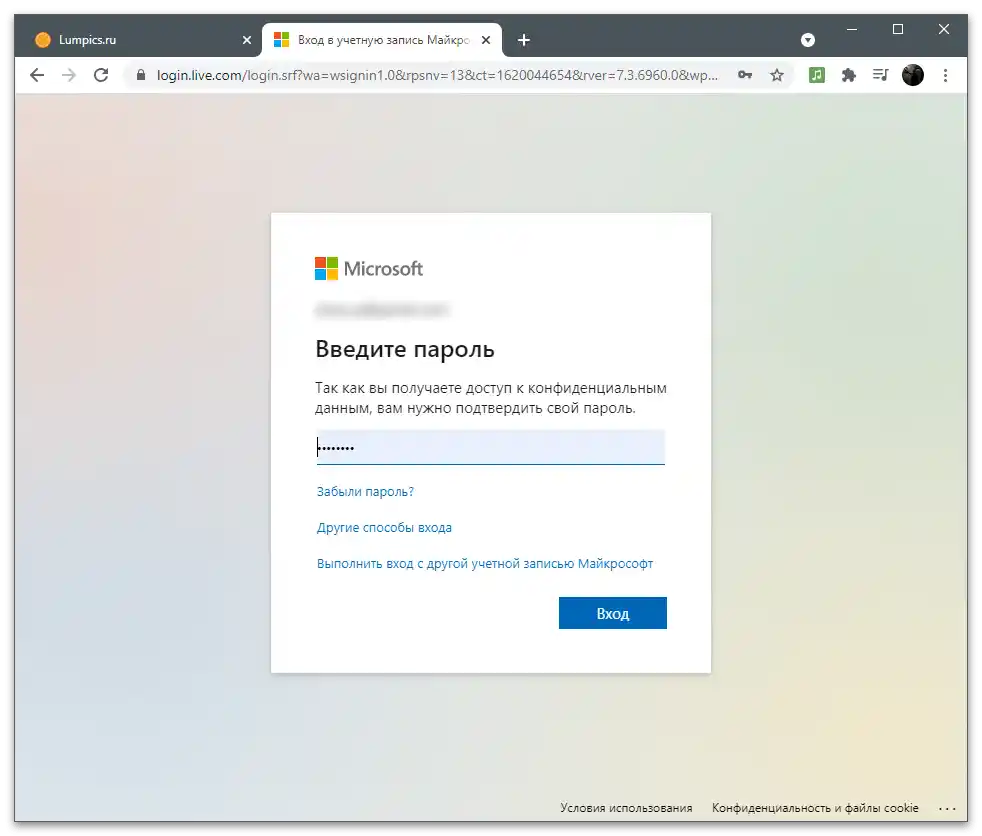The width and height of the screenshot is (982, 836).
Task: Click the saved passwords key icon
Action: click(x=745, y=75)
